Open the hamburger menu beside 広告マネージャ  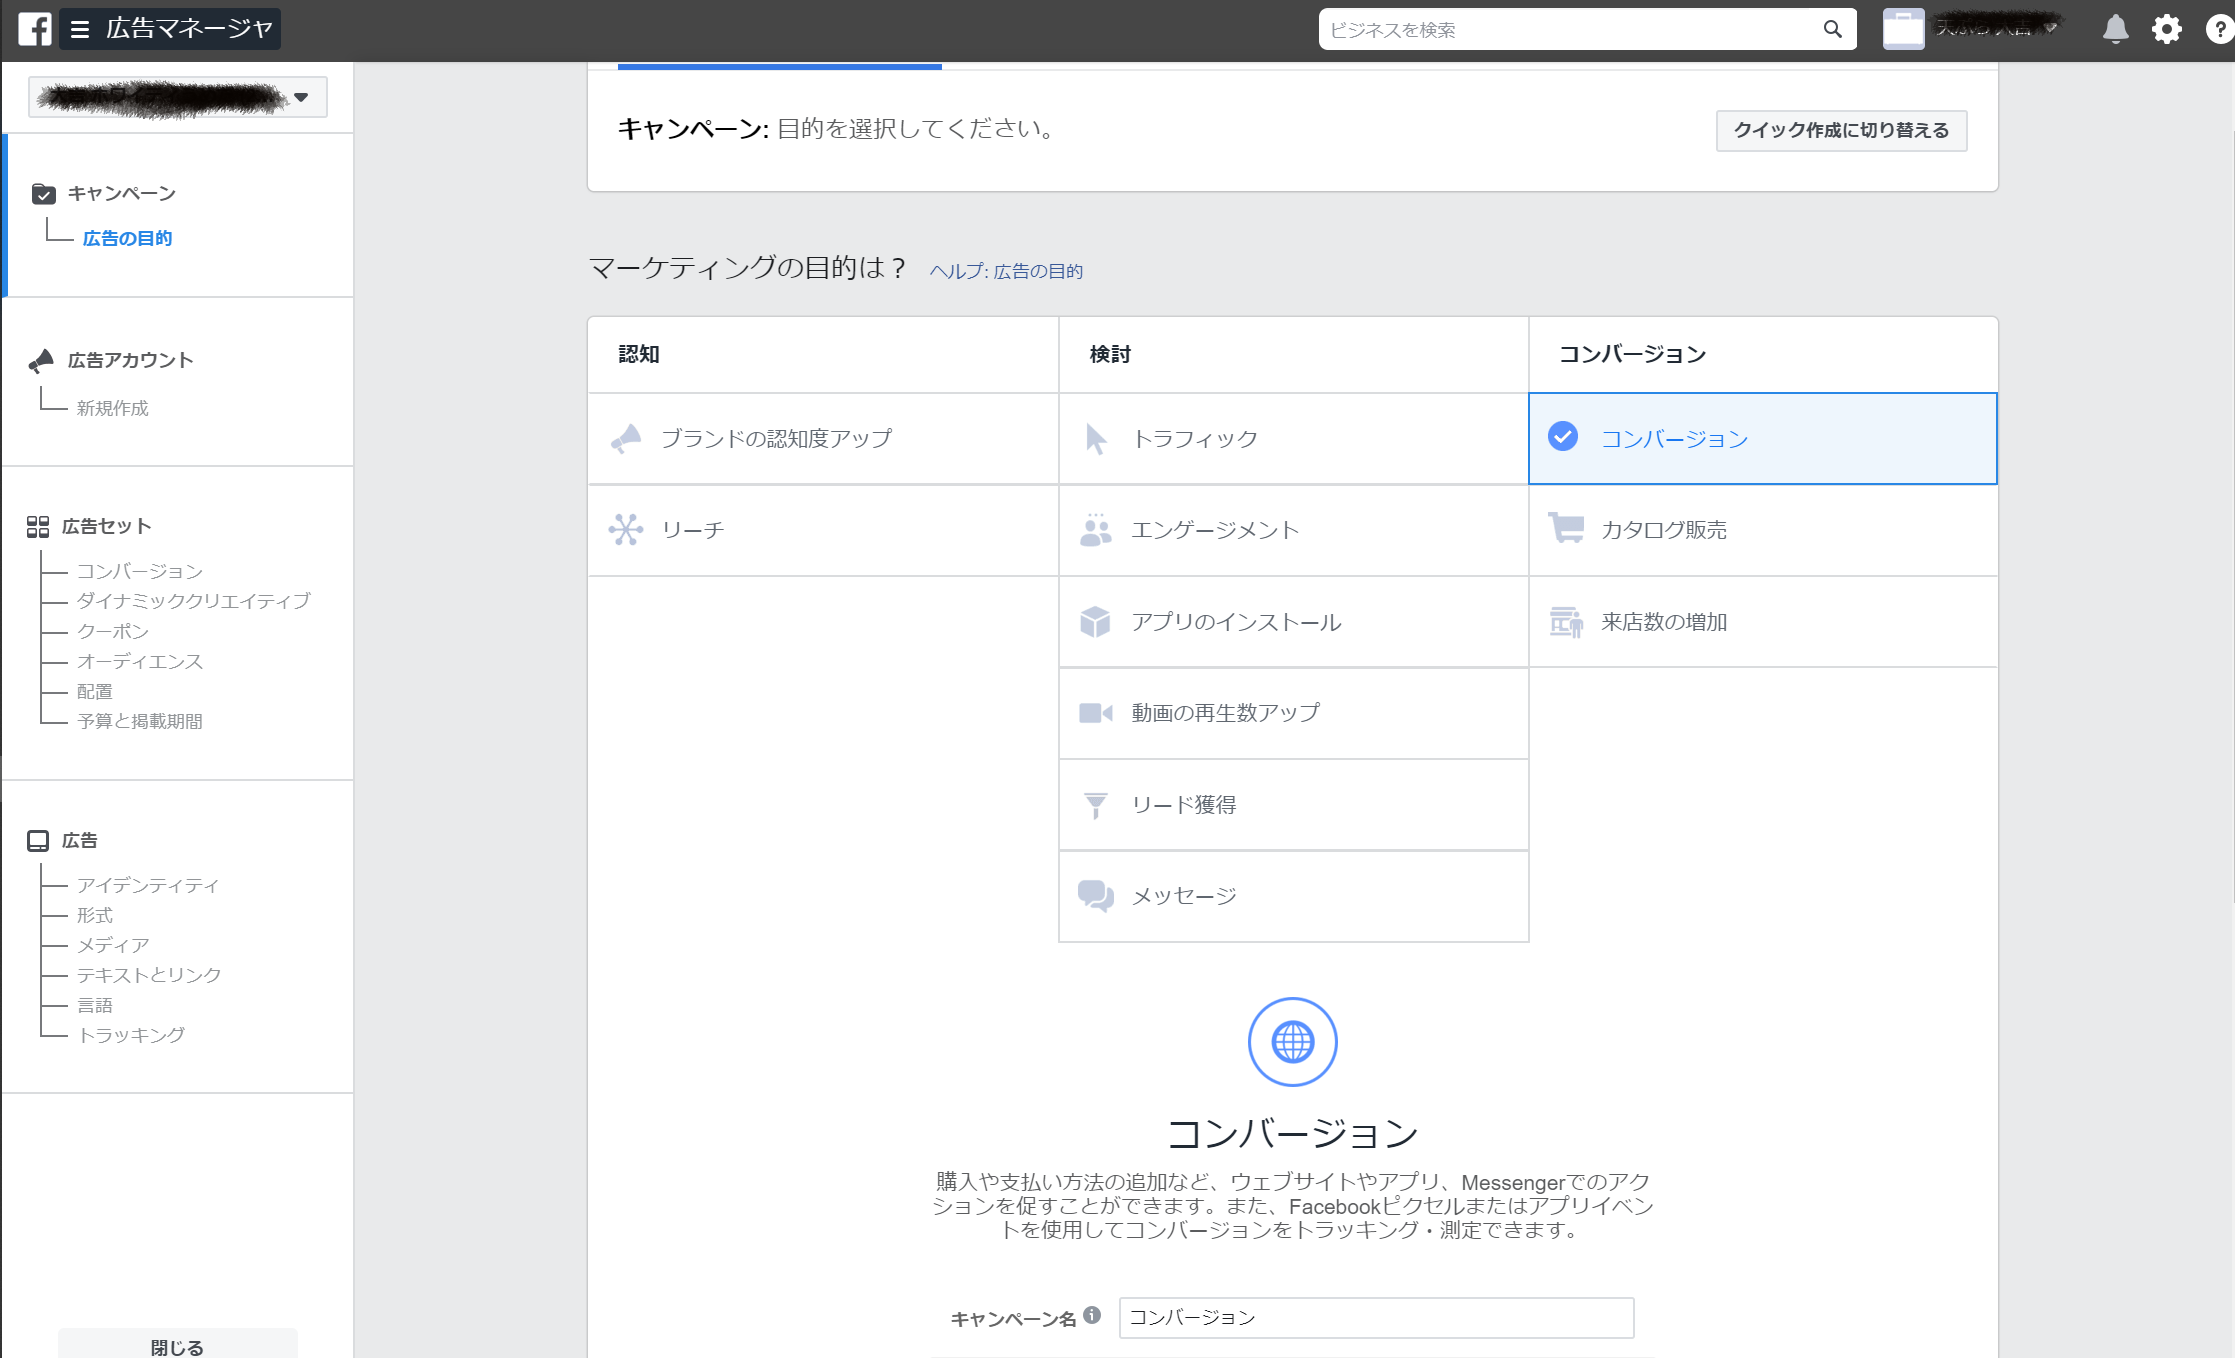[x=80, y=29]
